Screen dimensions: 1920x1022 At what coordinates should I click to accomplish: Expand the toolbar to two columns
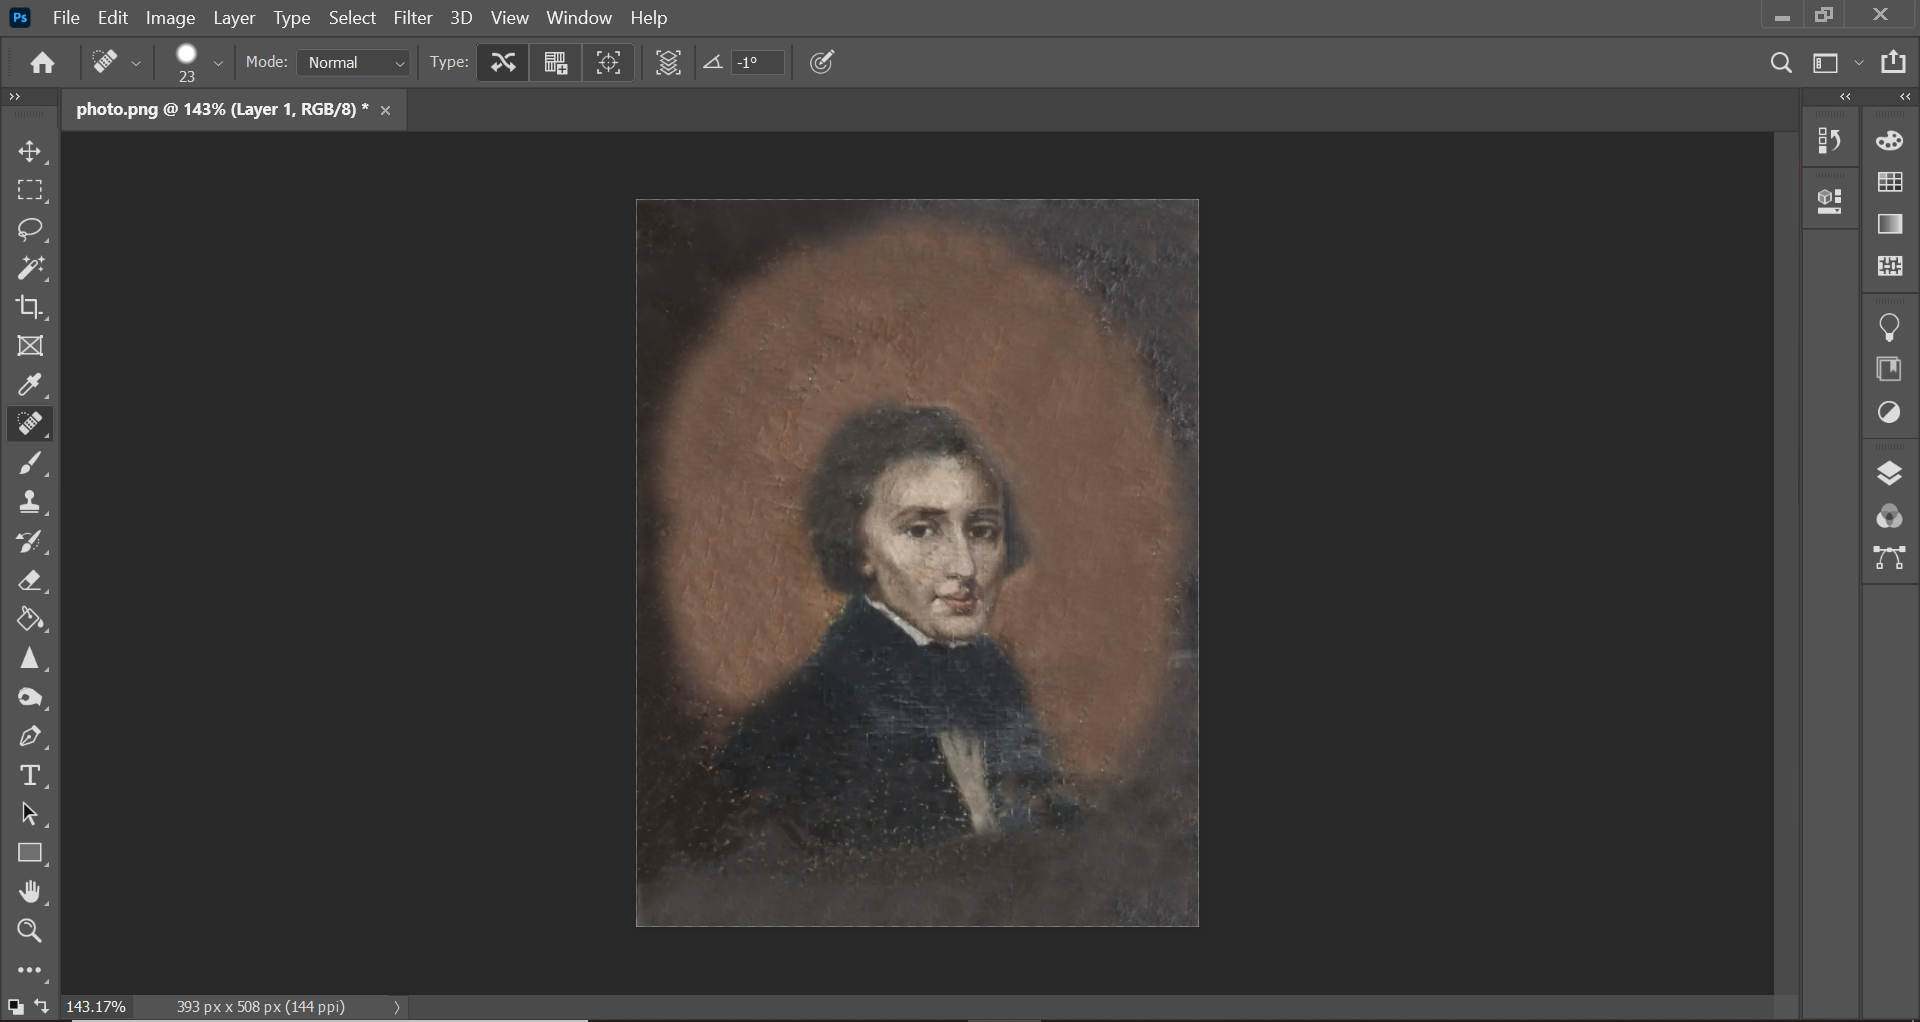[15, 97]
